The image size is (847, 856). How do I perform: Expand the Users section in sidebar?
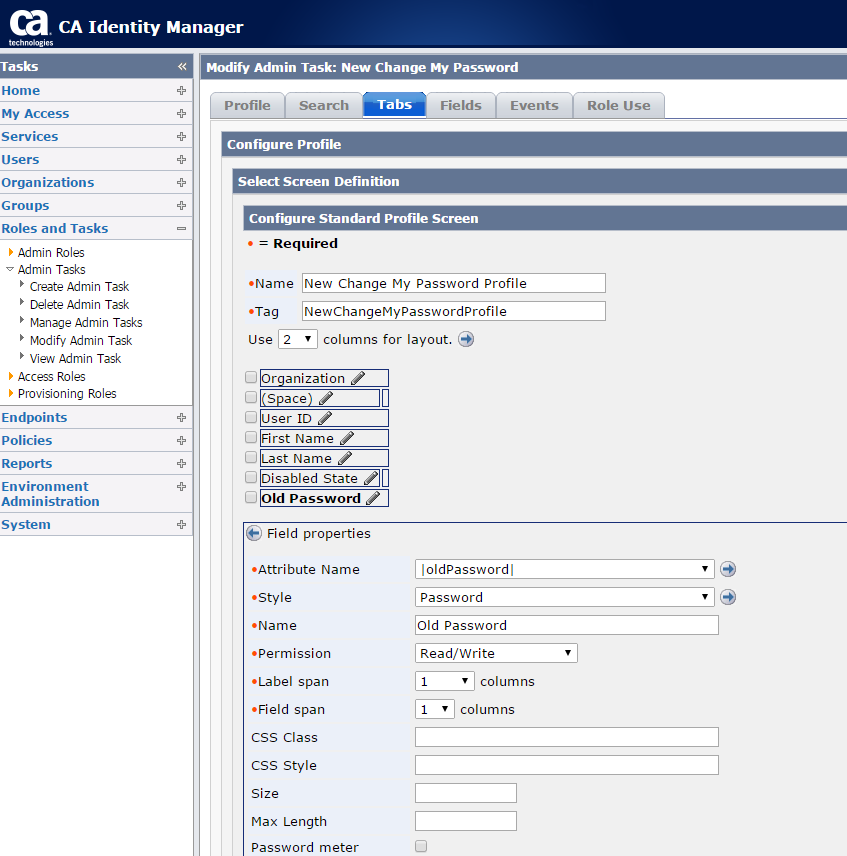click(181, 159)
